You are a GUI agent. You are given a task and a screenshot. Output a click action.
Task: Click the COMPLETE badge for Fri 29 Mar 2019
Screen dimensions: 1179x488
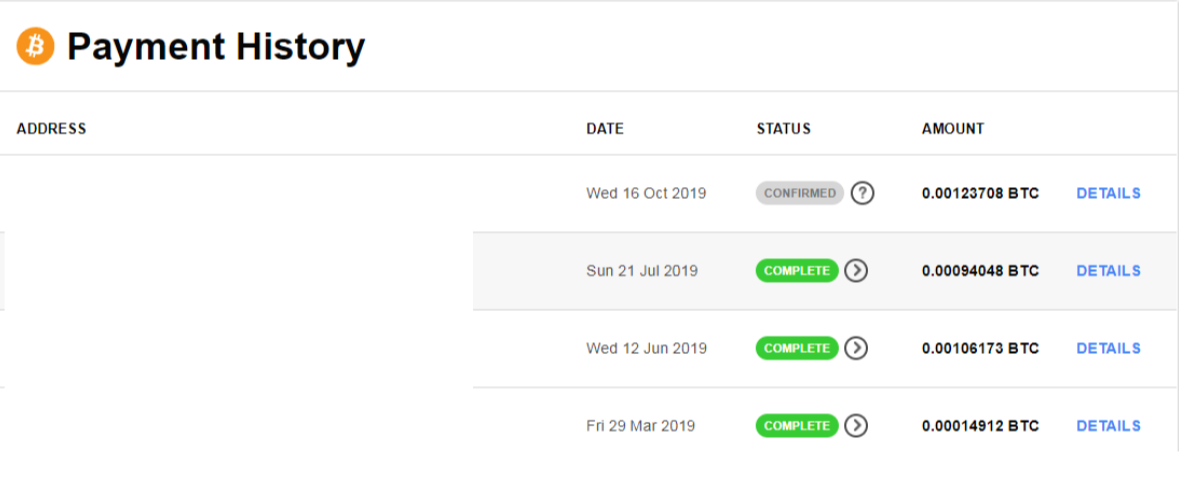797,426
